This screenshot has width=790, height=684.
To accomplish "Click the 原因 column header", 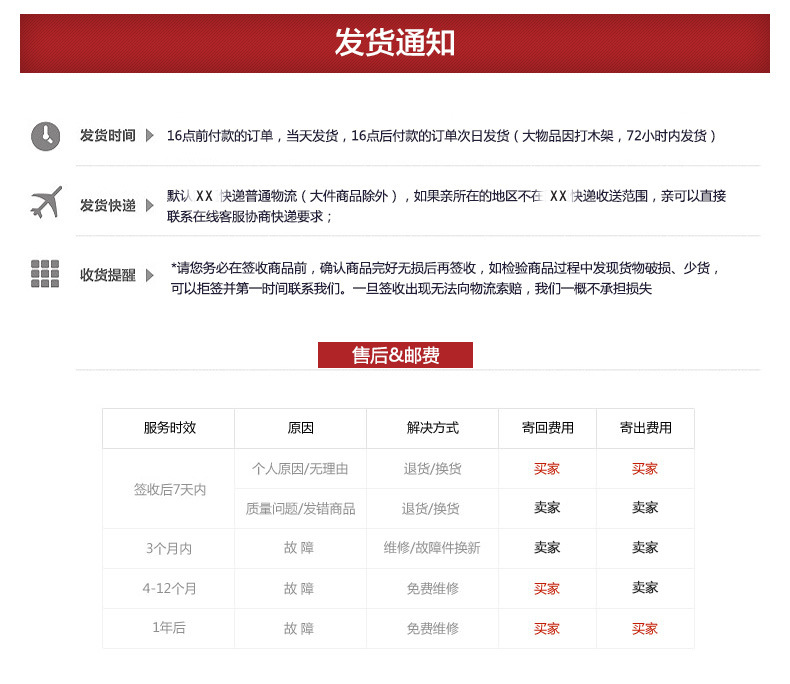I will 301,428.
